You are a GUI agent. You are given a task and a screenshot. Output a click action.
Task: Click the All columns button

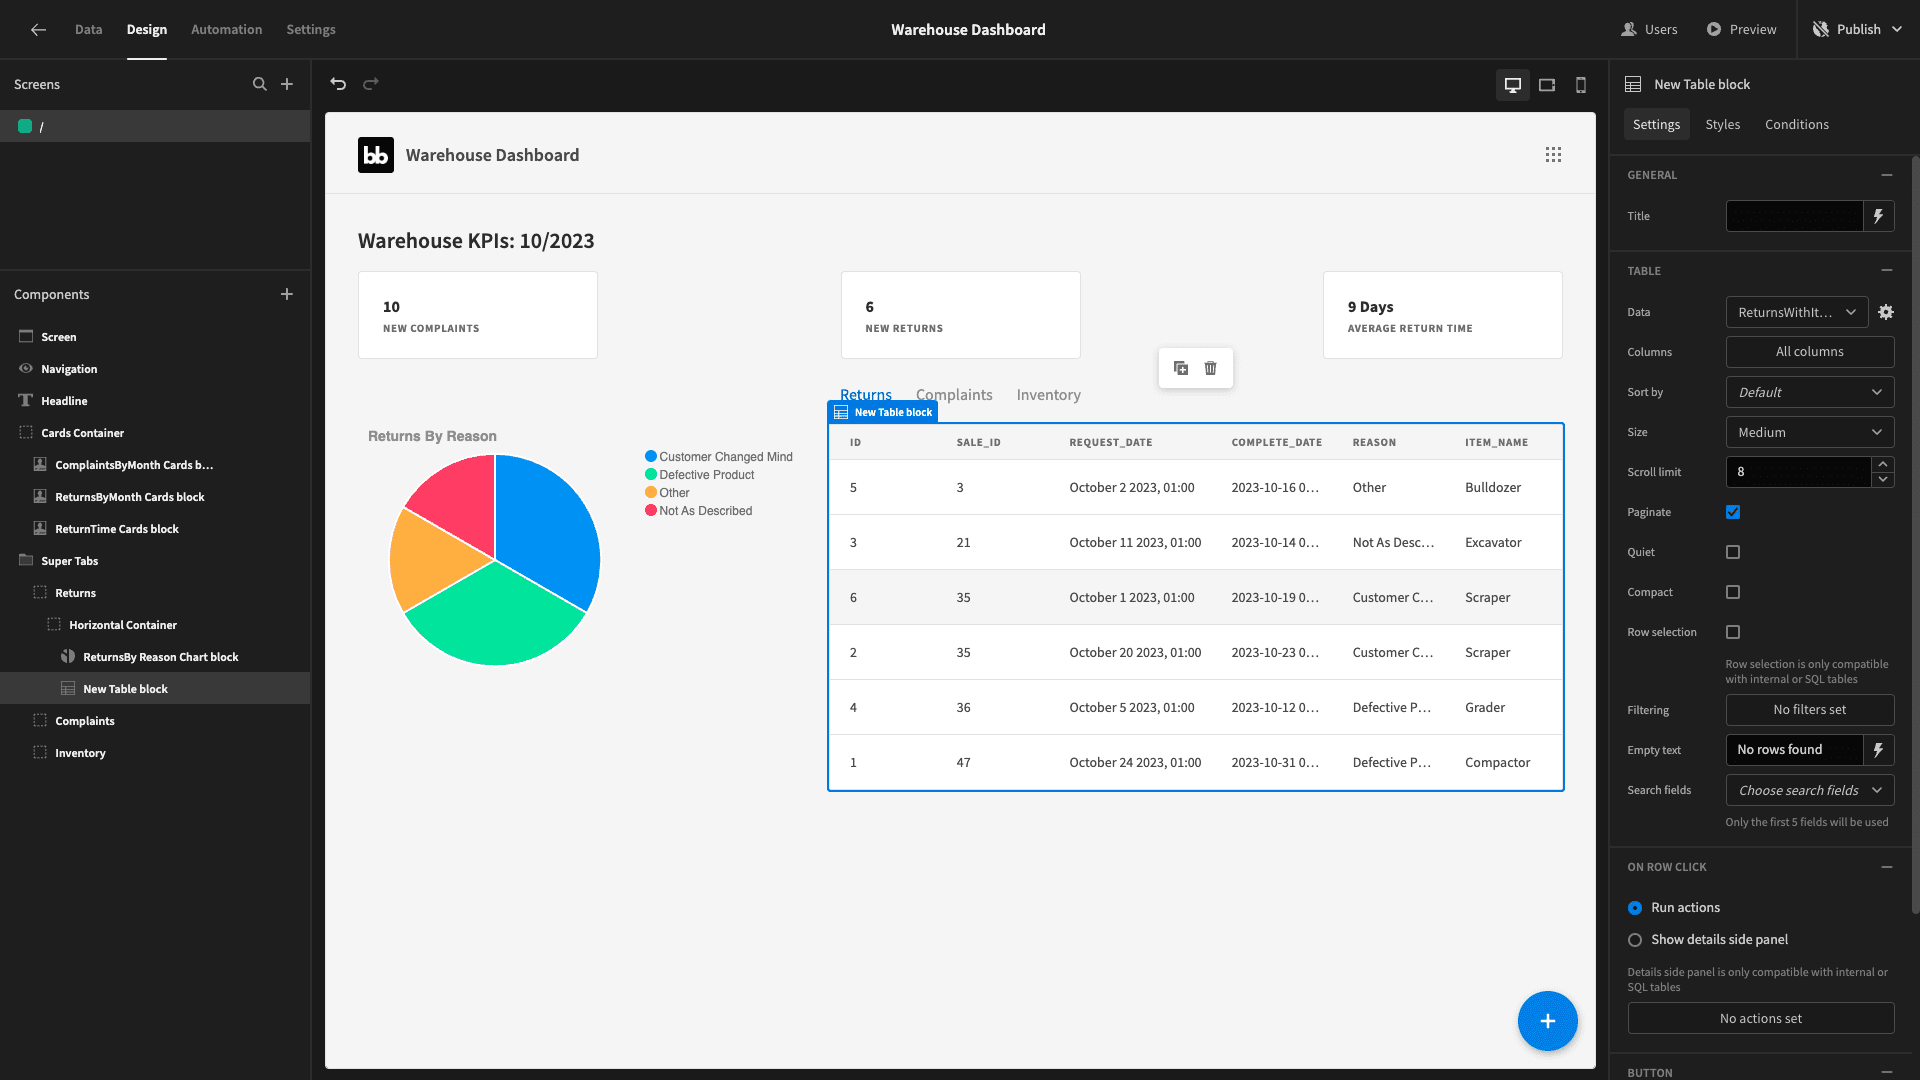pos(1810,352)
